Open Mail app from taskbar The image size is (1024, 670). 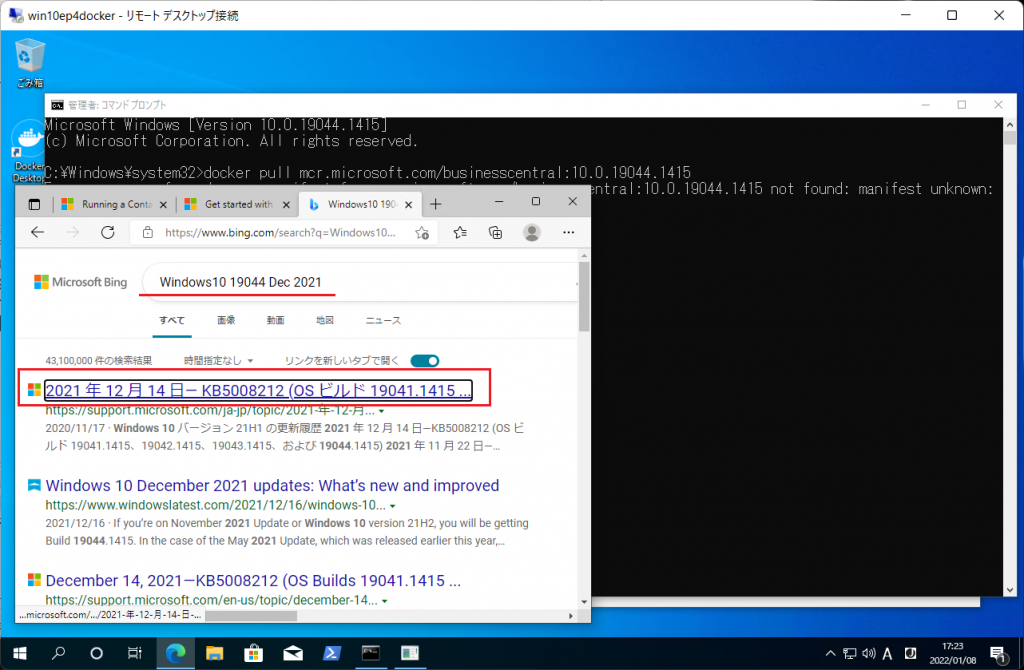293,653
